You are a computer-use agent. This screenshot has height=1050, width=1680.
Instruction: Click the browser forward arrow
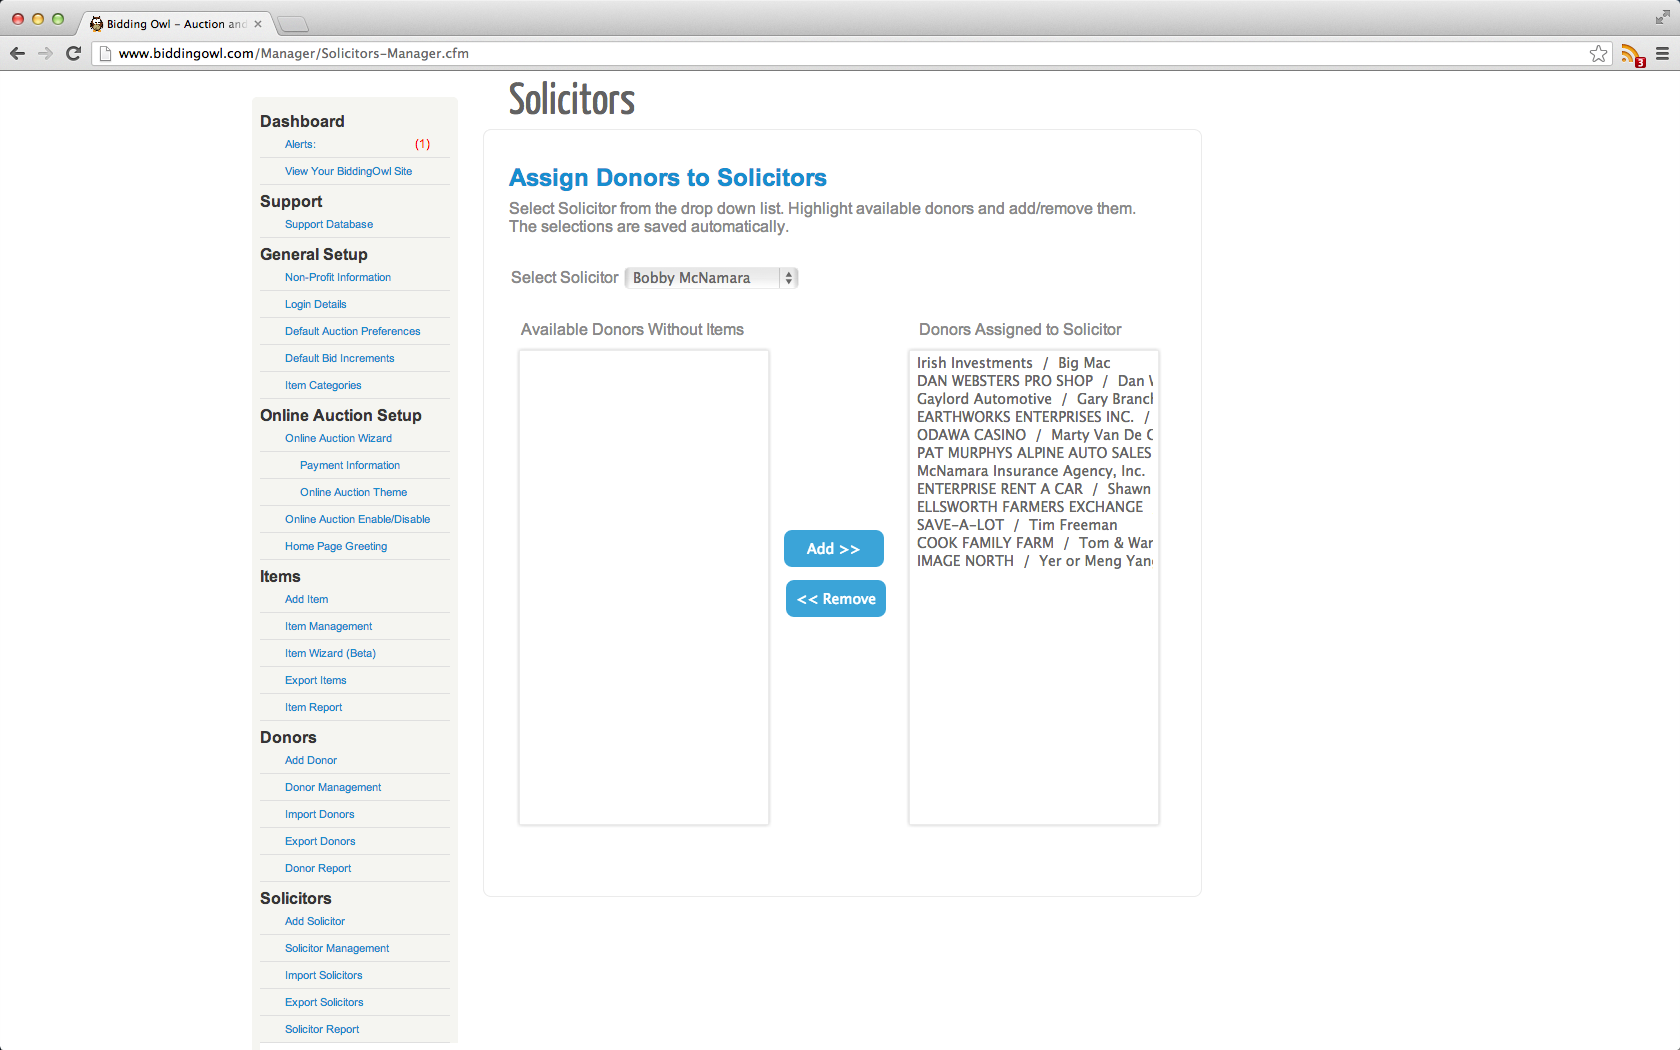click(x=45, y=53)
